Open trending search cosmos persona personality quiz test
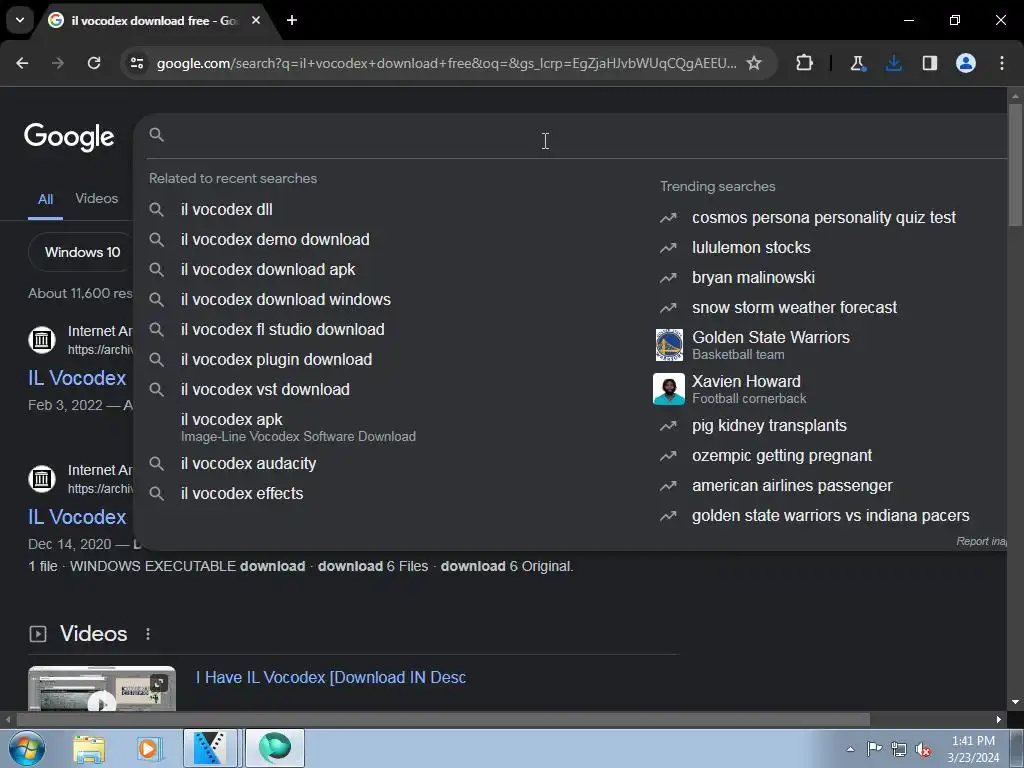Screen dimensions: 1024x768 [824, 217]
